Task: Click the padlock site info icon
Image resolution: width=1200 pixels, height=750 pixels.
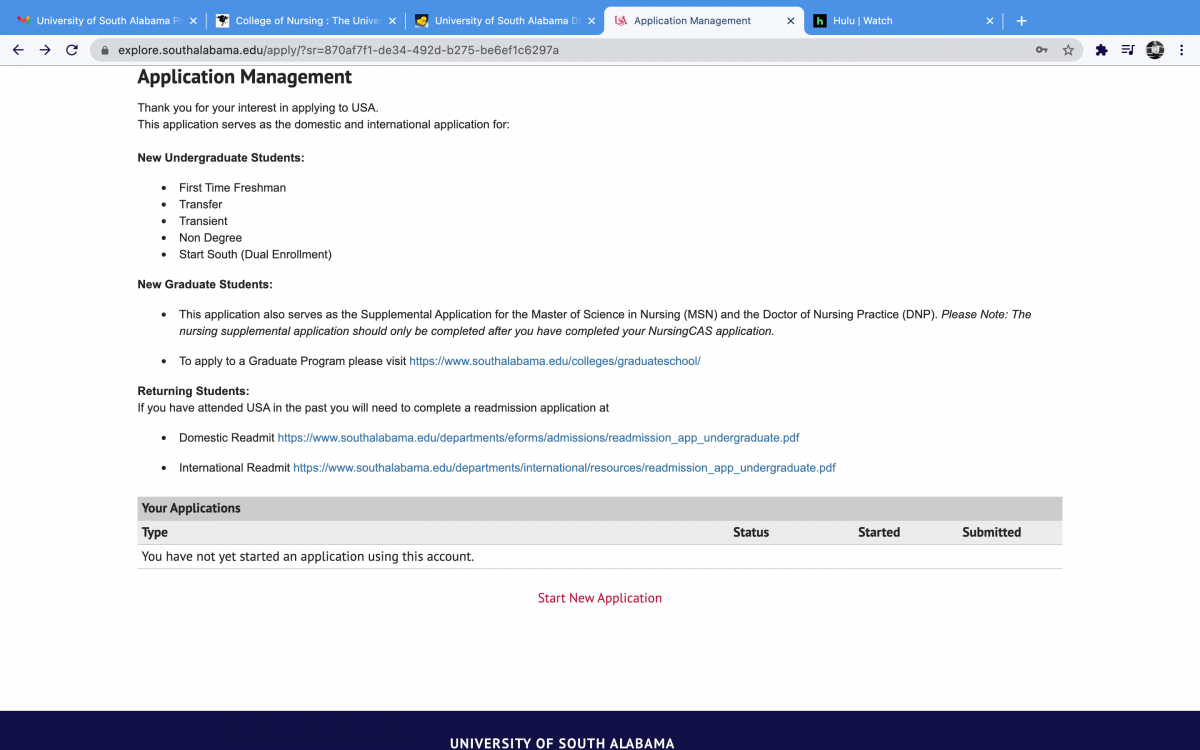Action: click(x=104, y=50)
